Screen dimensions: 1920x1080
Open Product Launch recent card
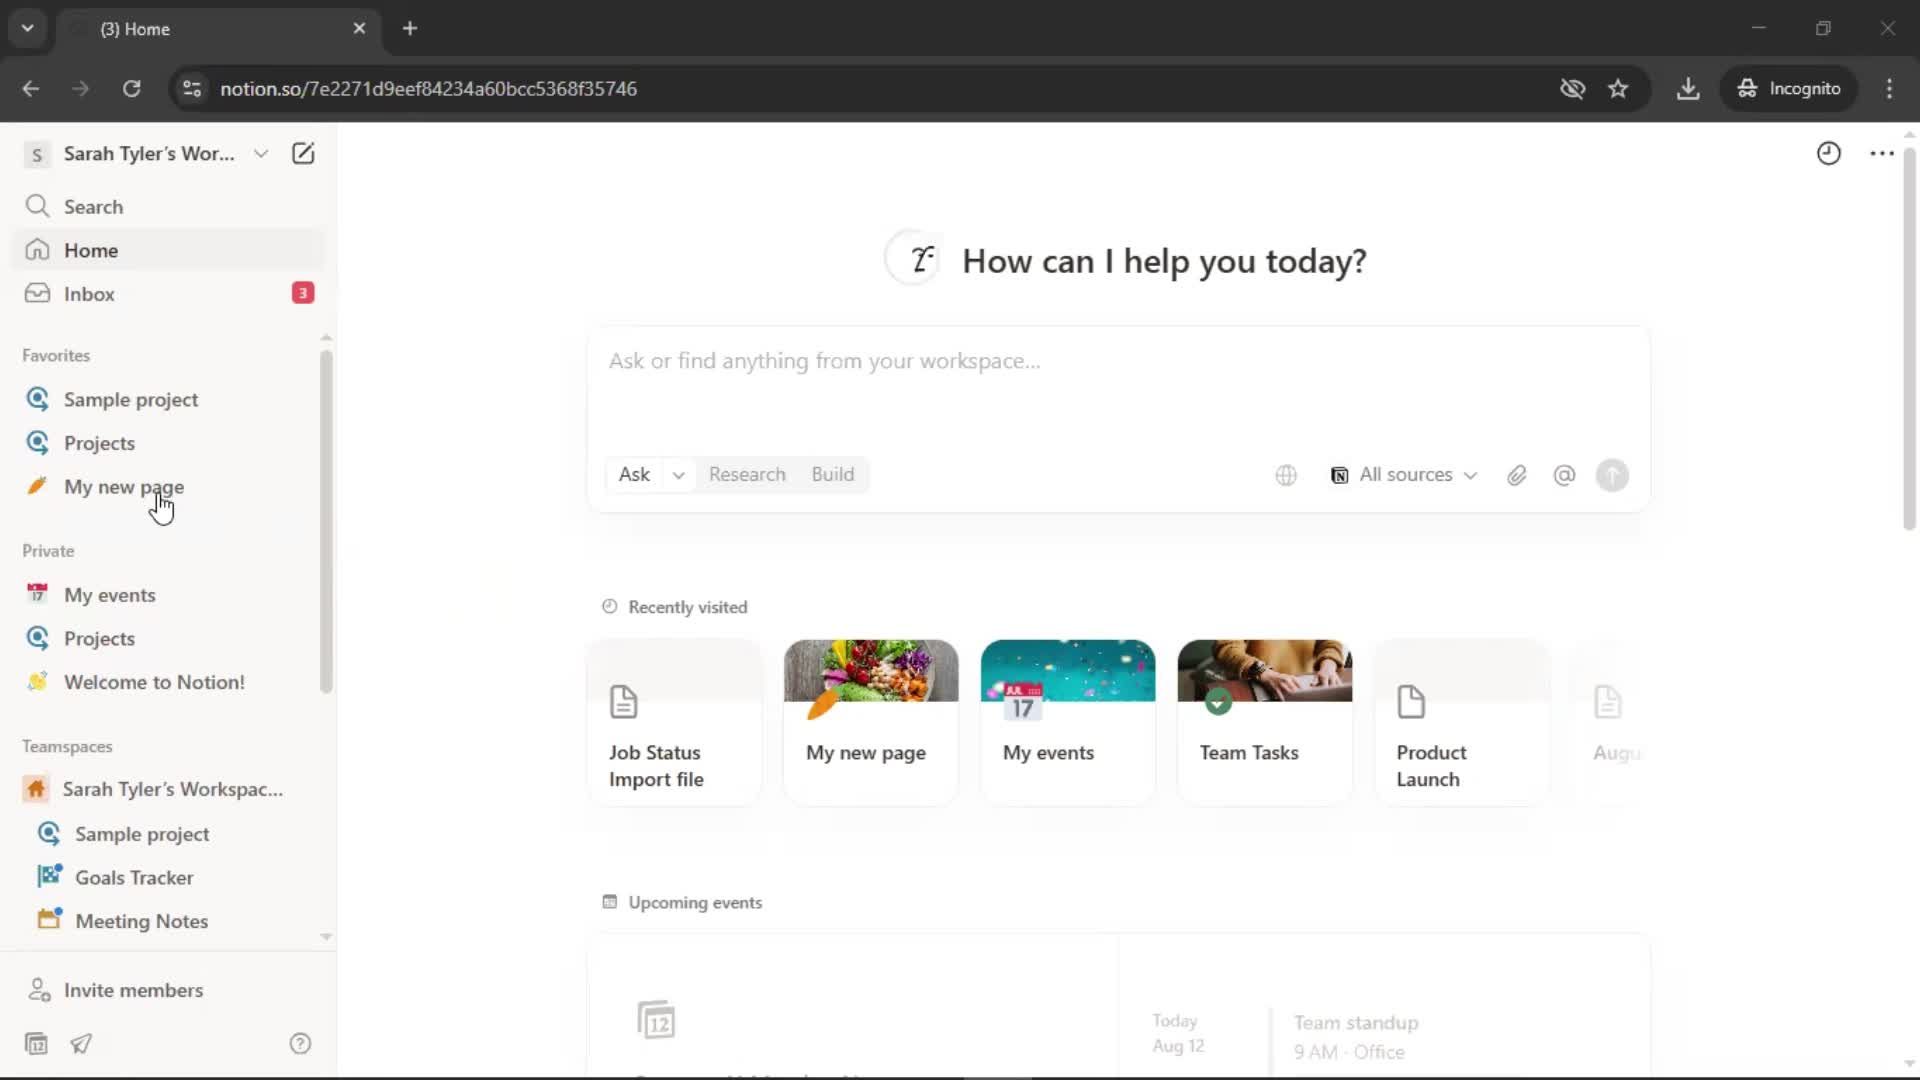click(1462, 722)
